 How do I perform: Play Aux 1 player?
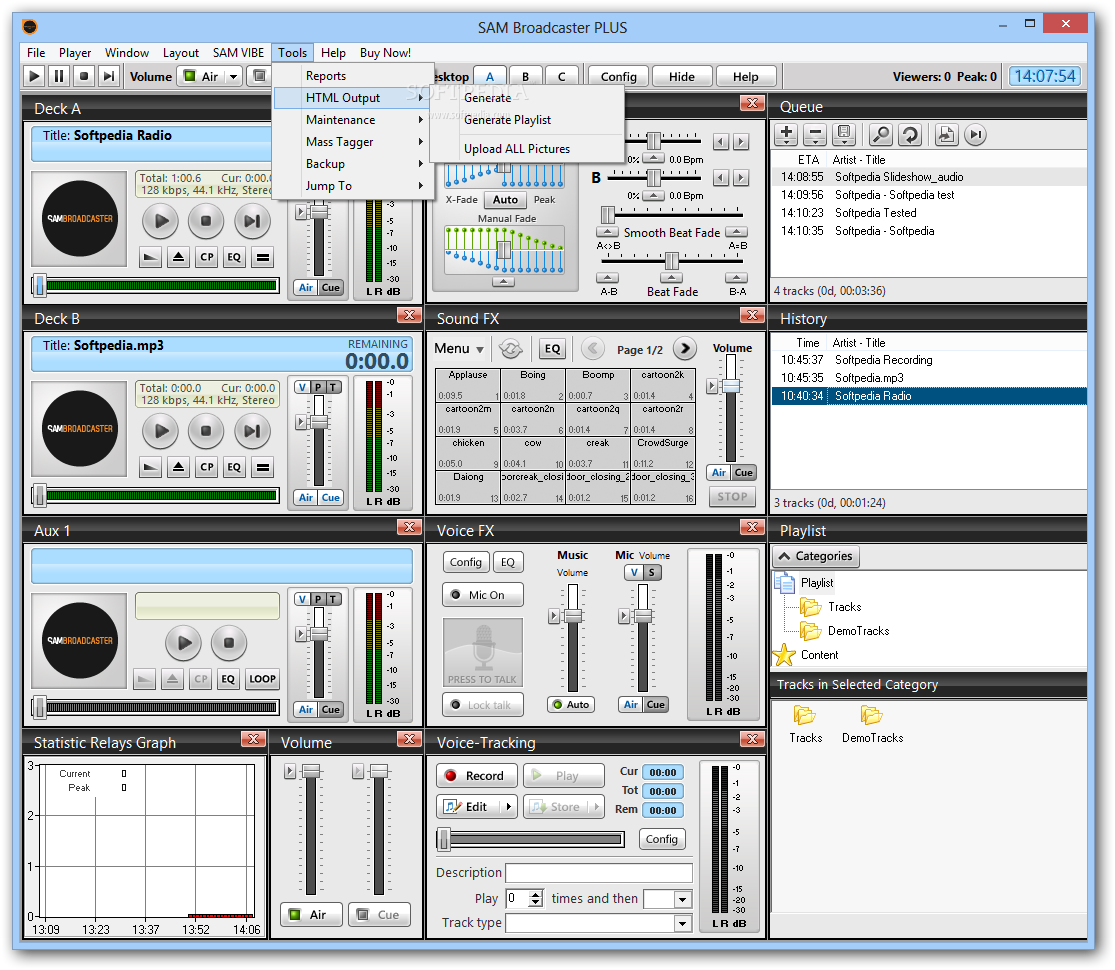(x=183, y=643)
